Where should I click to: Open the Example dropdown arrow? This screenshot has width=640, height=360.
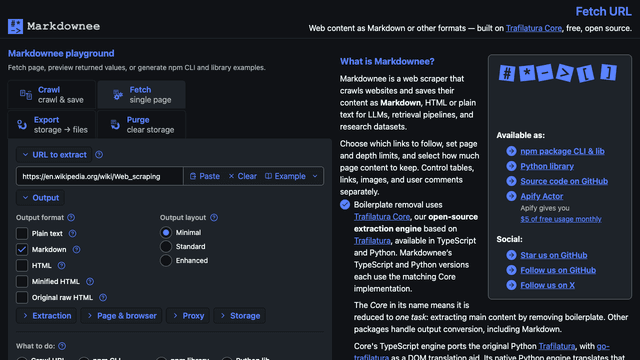pos(315,176)
